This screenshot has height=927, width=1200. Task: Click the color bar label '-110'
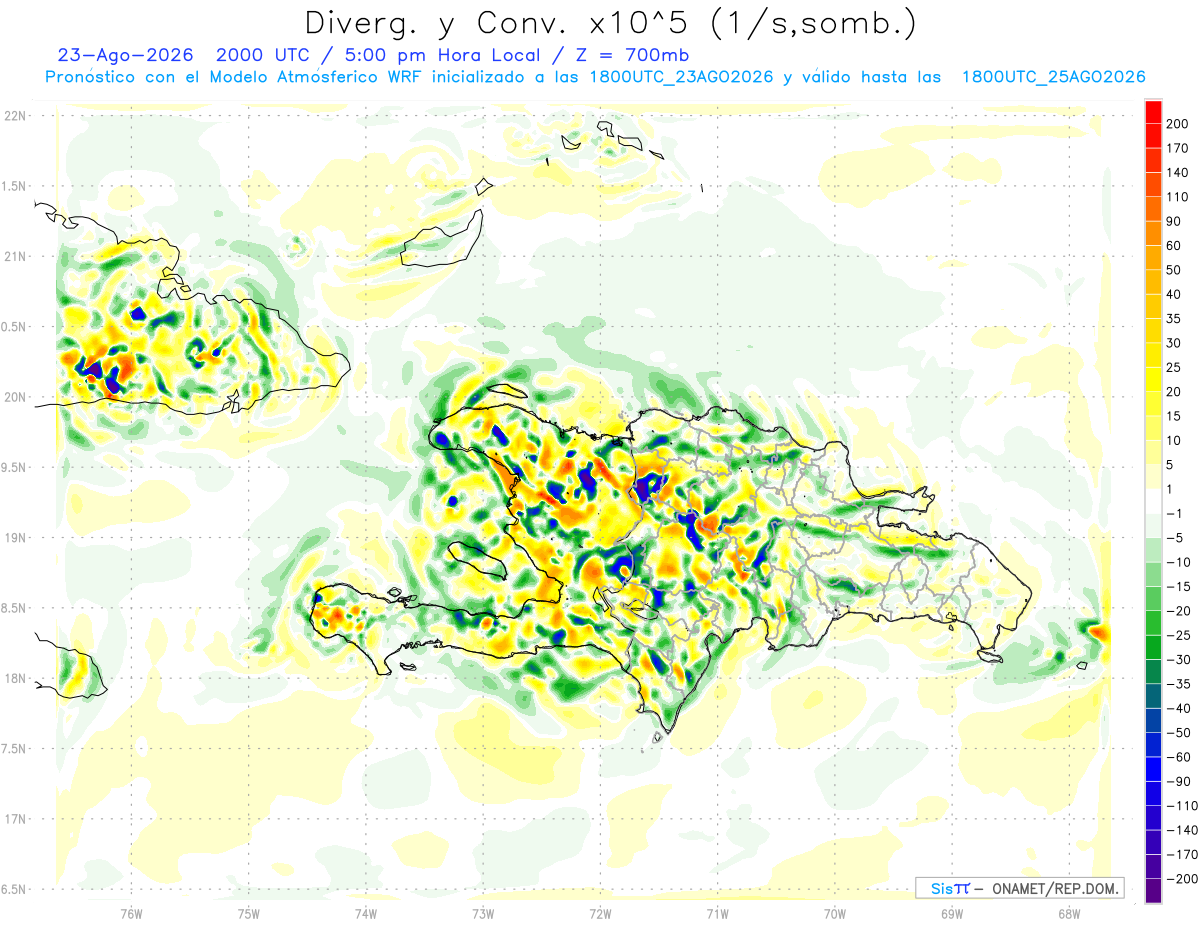1184,805
